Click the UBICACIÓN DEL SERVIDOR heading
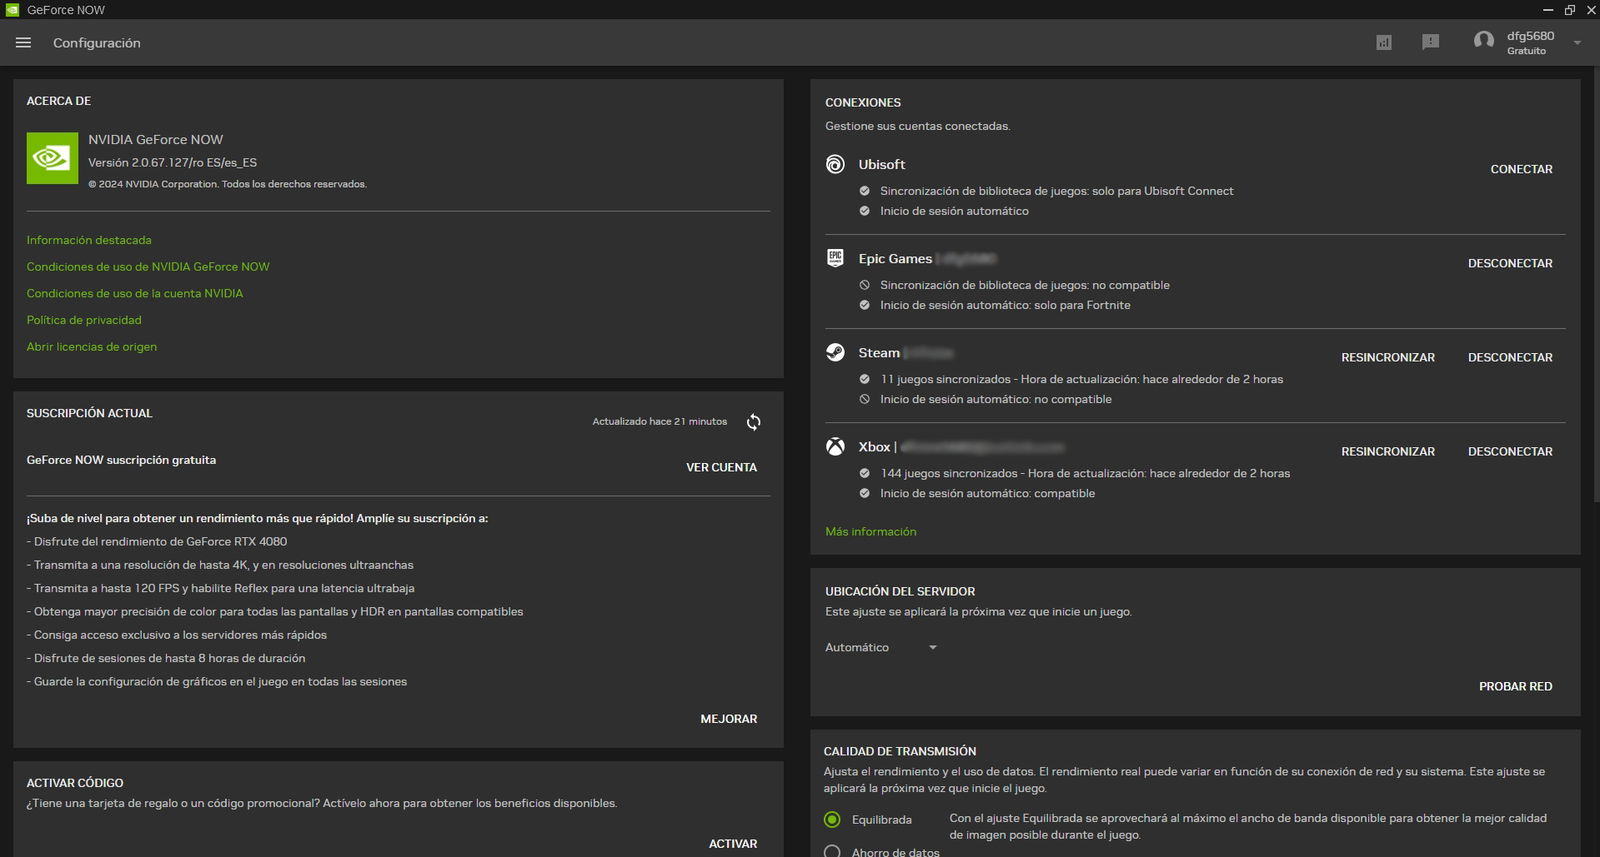Screen dimensions: 1600x857 coord(900,592)
